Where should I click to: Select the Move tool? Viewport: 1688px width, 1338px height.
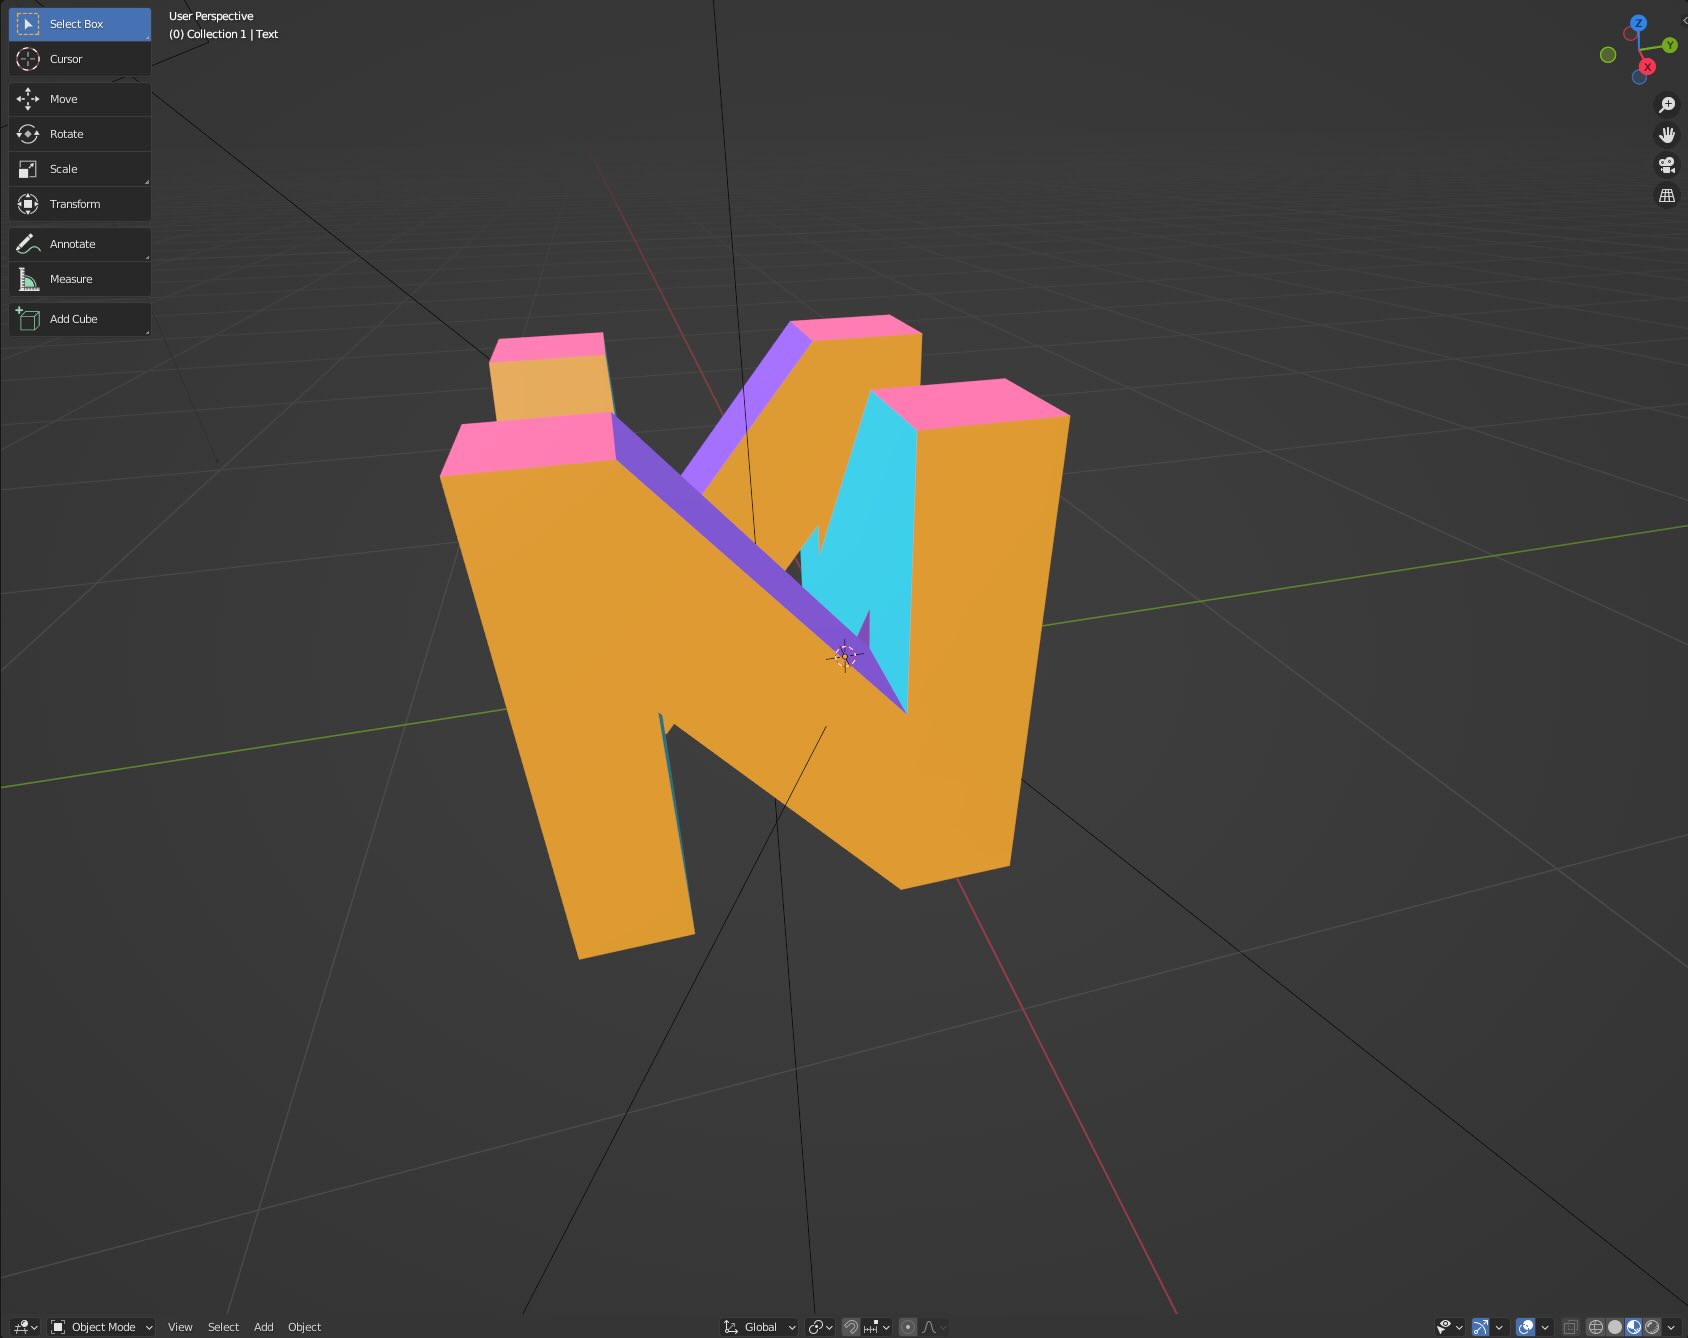click(79, 98)
